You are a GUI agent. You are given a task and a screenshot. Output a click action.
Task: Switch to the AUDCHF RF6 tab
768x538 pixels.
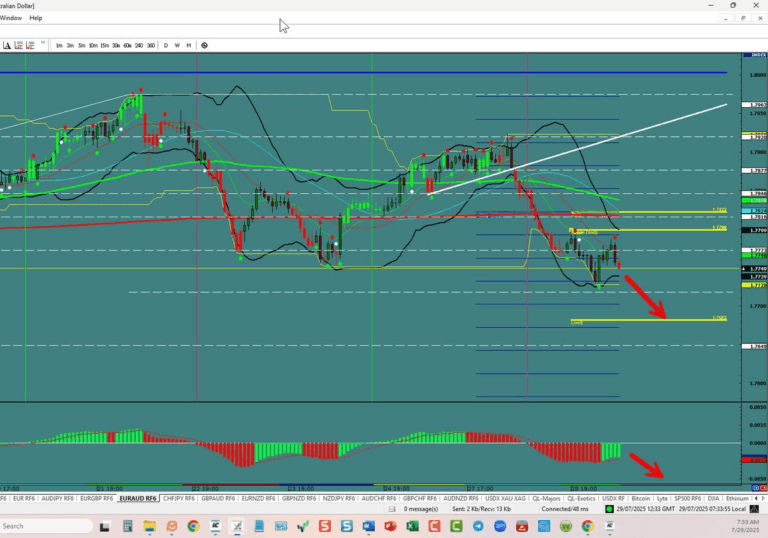[x=379, y=498]
